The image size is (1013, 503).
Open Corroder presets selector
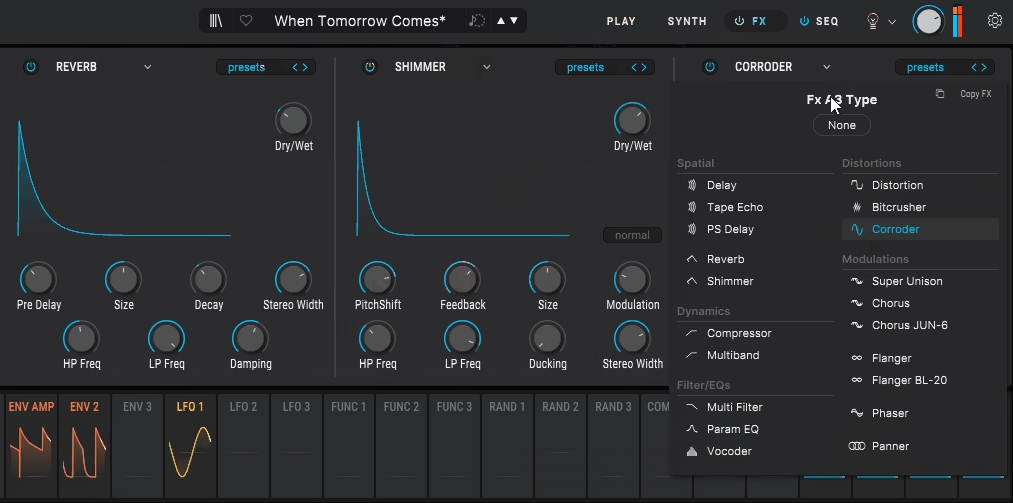(x=925, y=67)
